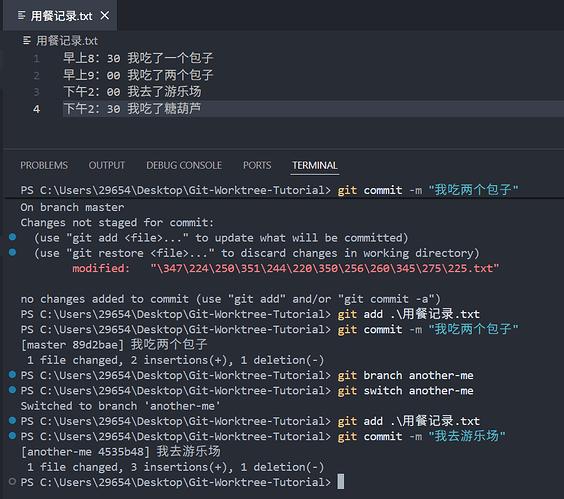Viewport: 564px width, 499px height.
Task: Click "Switched to branch 'another-me'" output
Action: click(x=120, y=406)
